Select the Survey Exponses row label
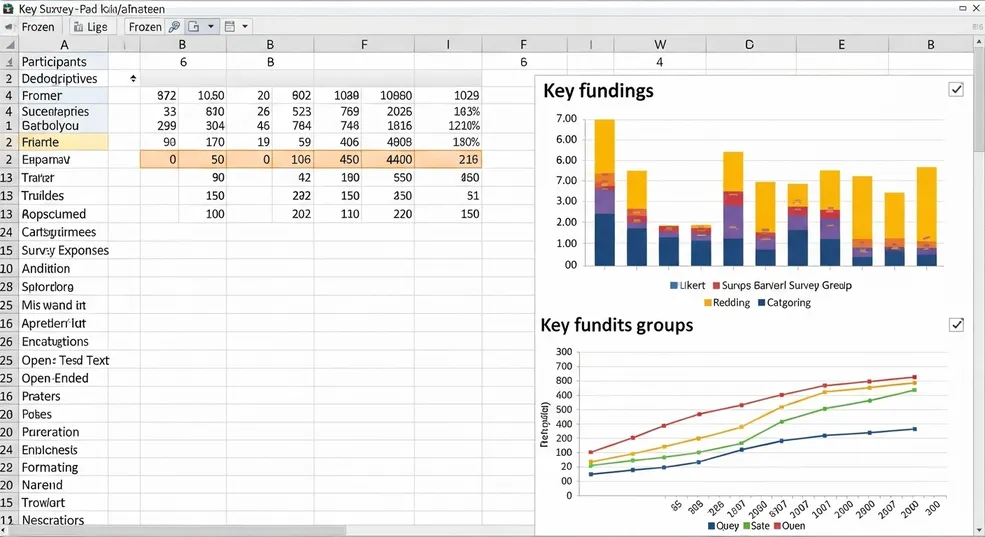Viewport: 985px width, 537px height. pos(65,250)
